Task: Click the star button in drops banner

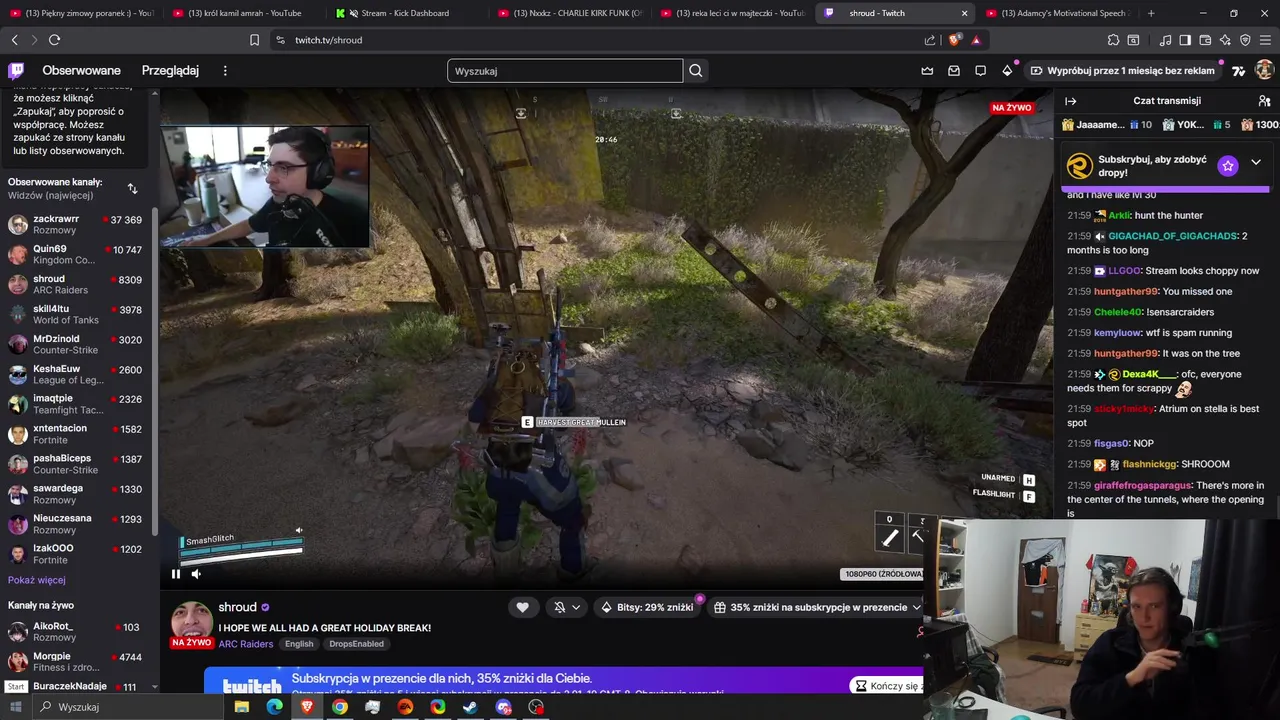Action: (x=1228, y=166)
